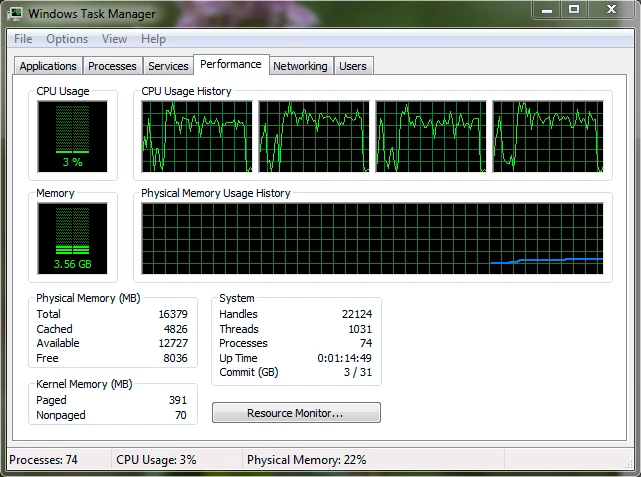The image size is (641, 477).
Task: Switch to the Processes tab
Action: pos(112,66)
